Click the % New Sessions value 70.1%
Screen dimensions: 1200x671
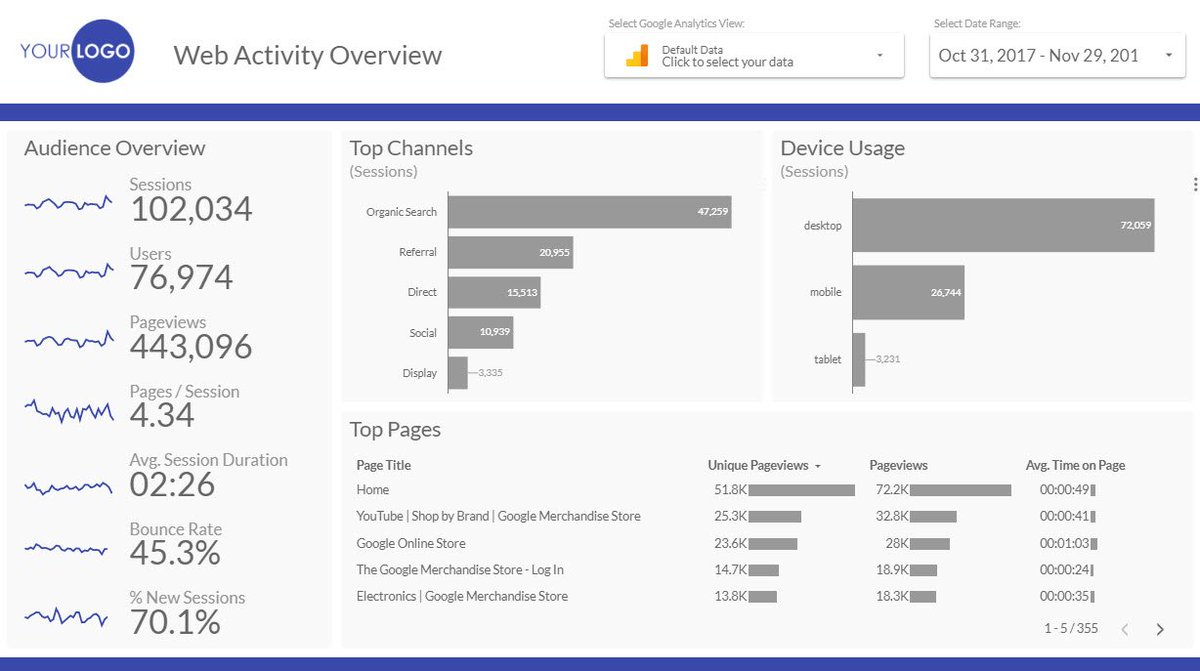pyautogui.click(x=175, y=622)
